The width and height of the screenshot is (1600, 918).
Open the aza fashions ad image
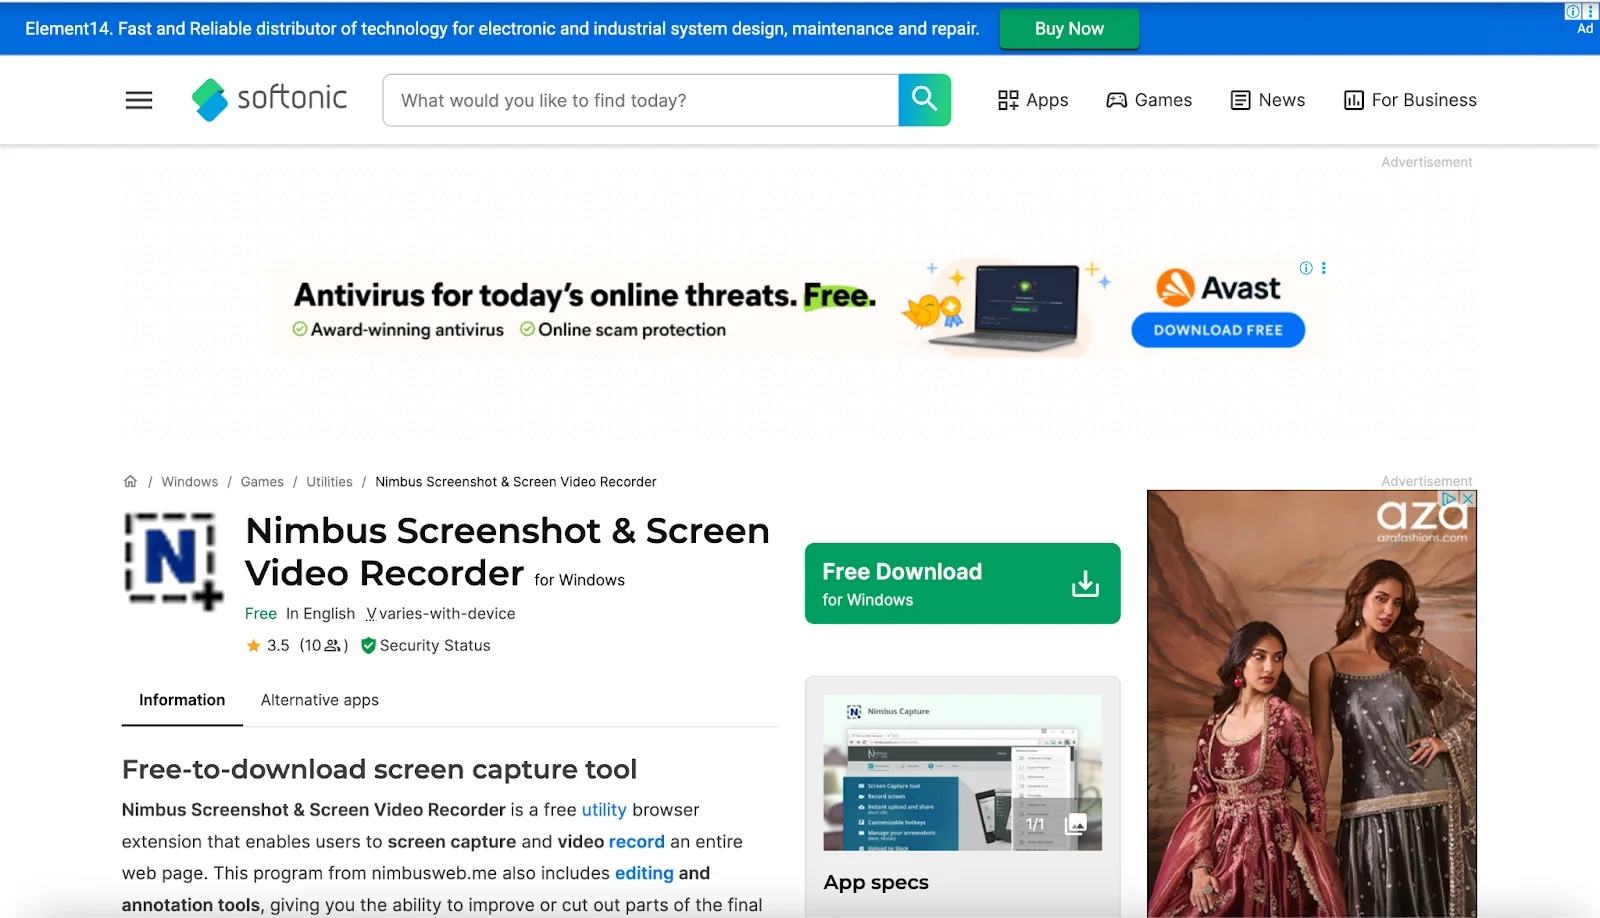[x=1312, y=704]
